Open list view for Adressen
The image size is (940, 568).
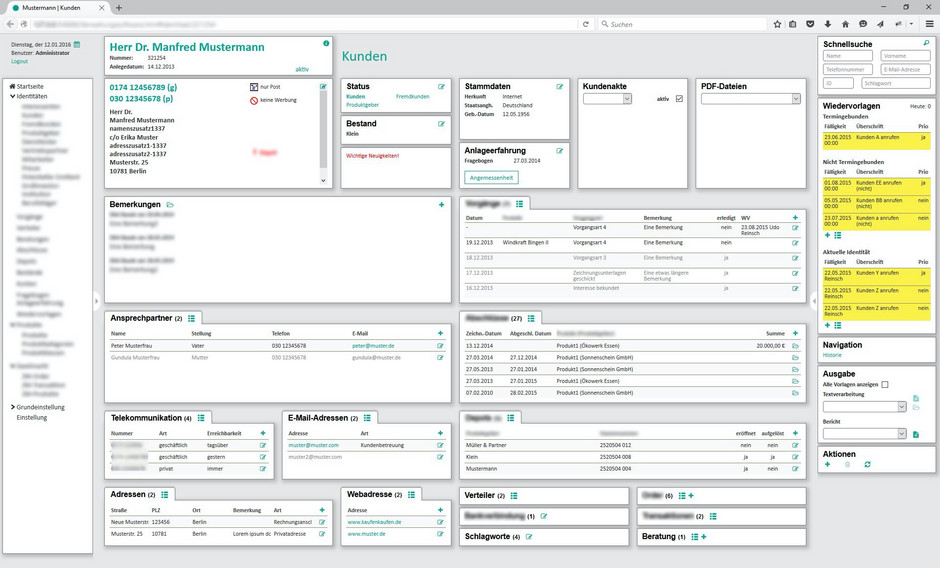pos(164,495)
